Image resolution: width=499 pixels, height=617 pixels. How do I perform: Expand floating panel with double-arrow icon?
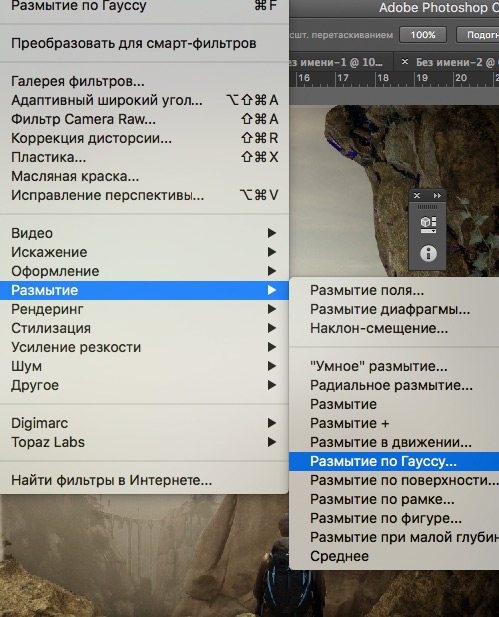click(x=437, y=196)
